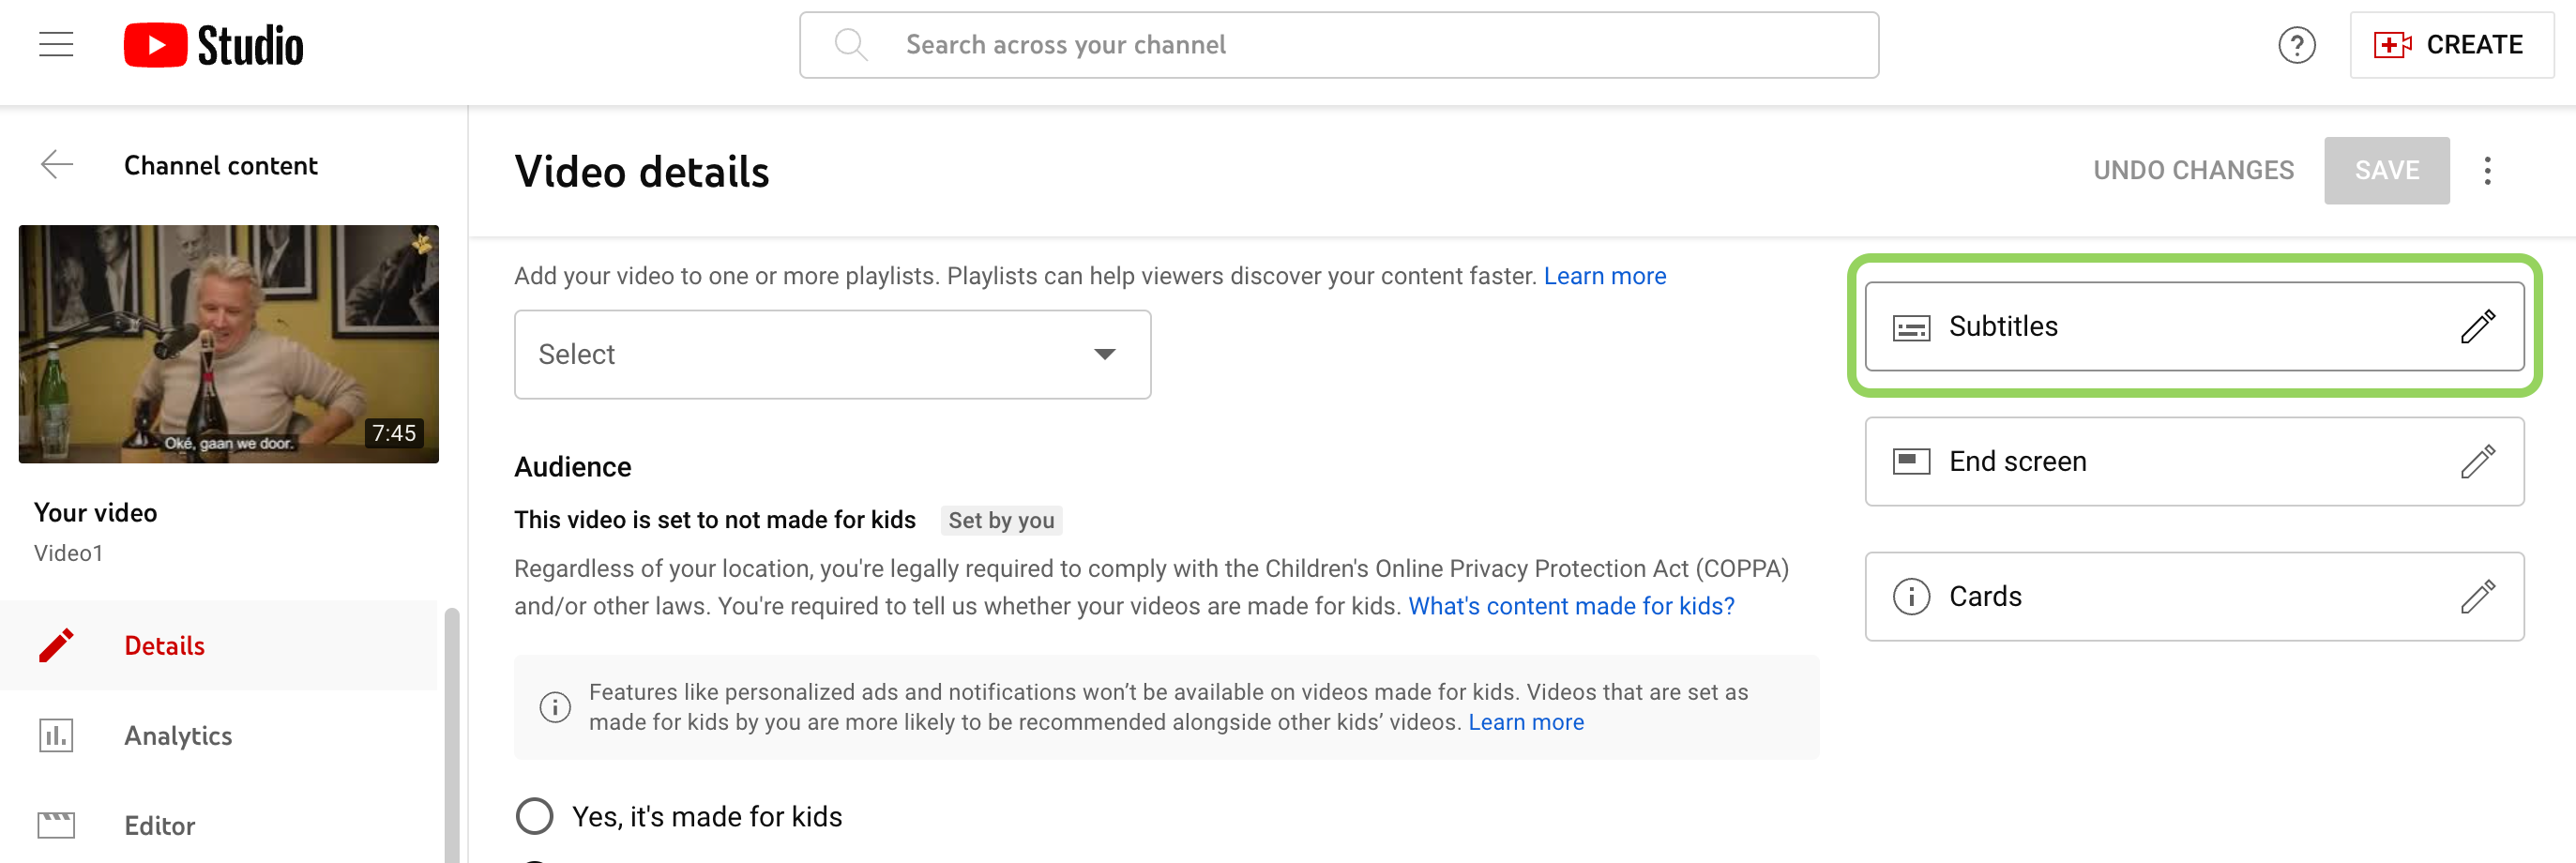Open the help question mark icon
This screenshot has height=863, width=2576.
pos(2296,45)
